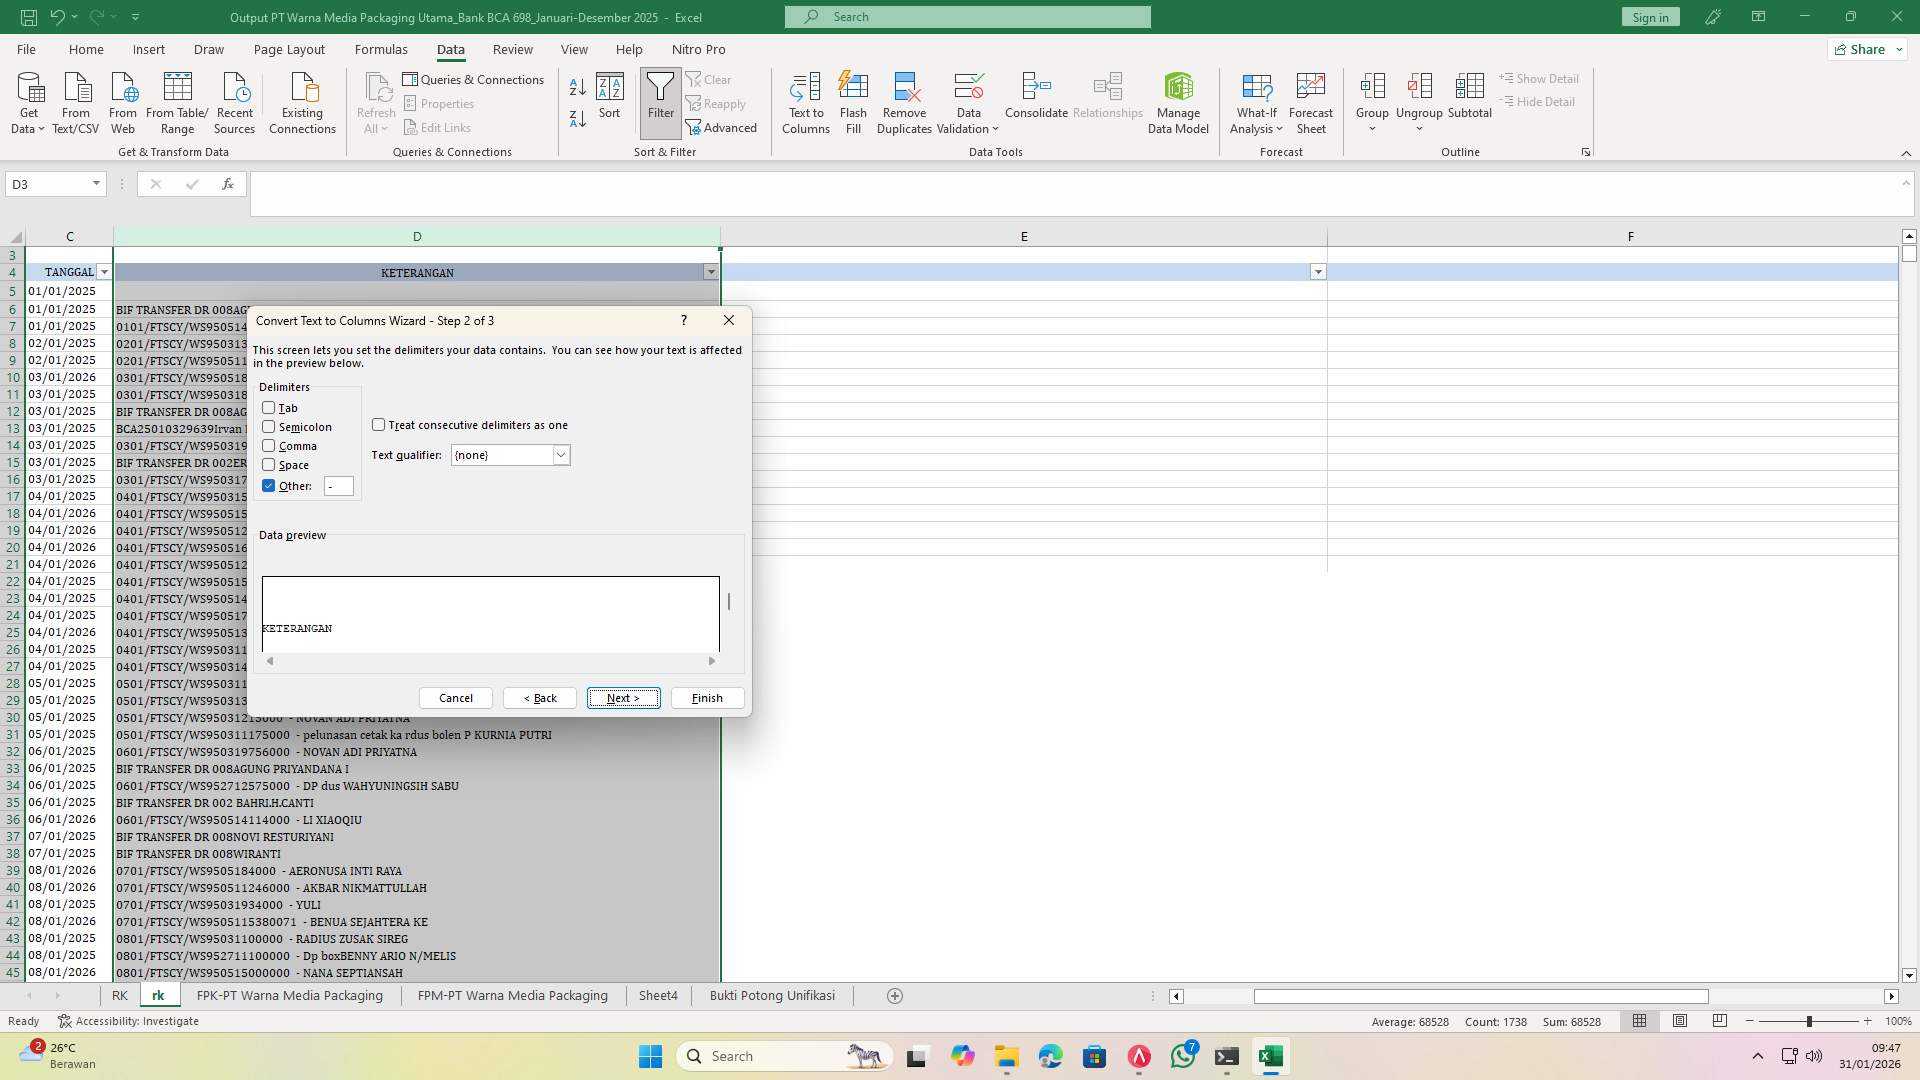1920x1080 pixels.
Task: Cancel the Text to Columns wizard
Action: click(455, 697)
